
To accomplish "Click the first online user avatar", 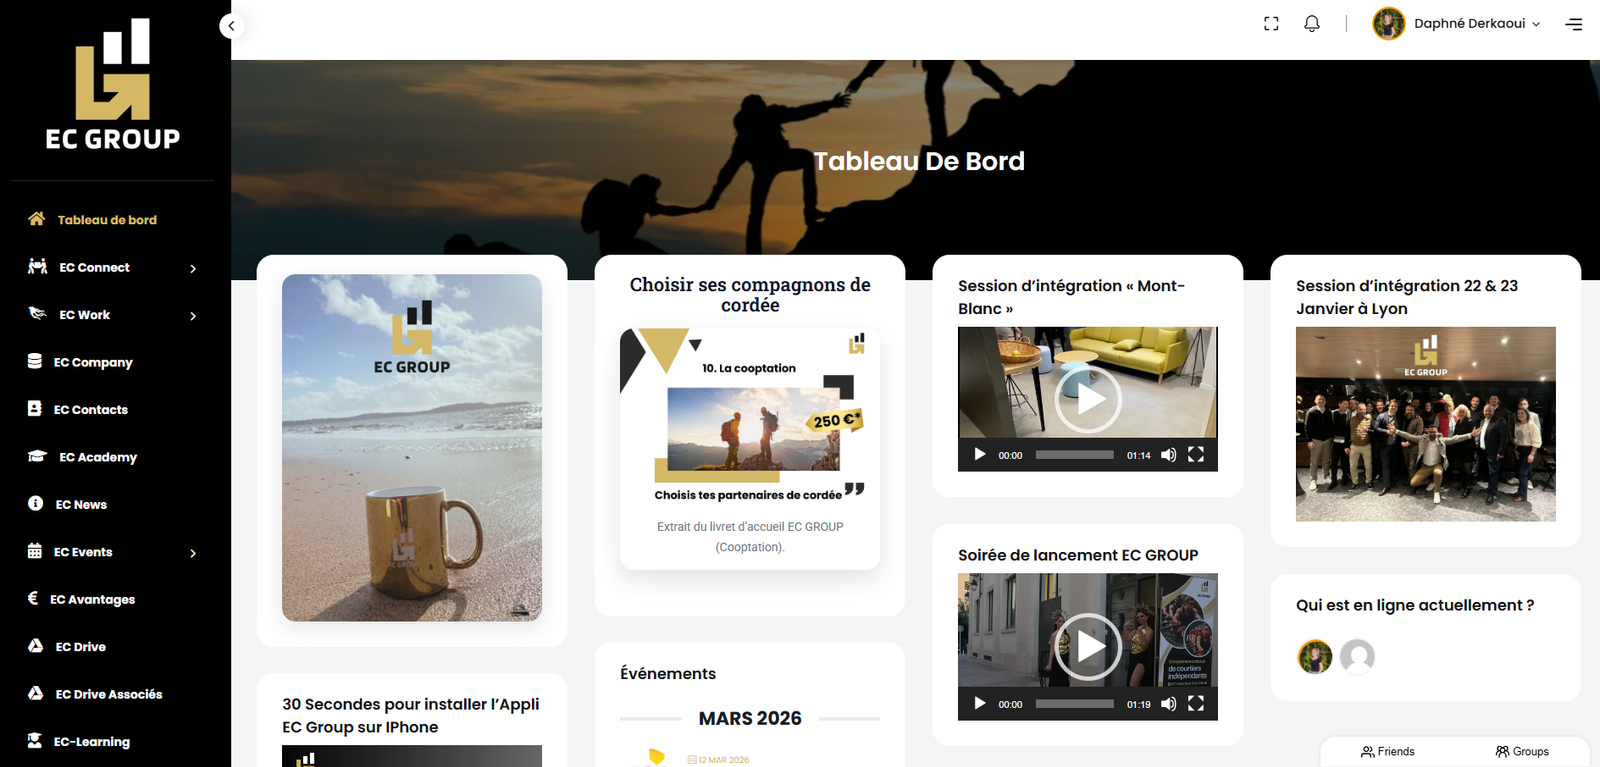I will (1315, 657).
